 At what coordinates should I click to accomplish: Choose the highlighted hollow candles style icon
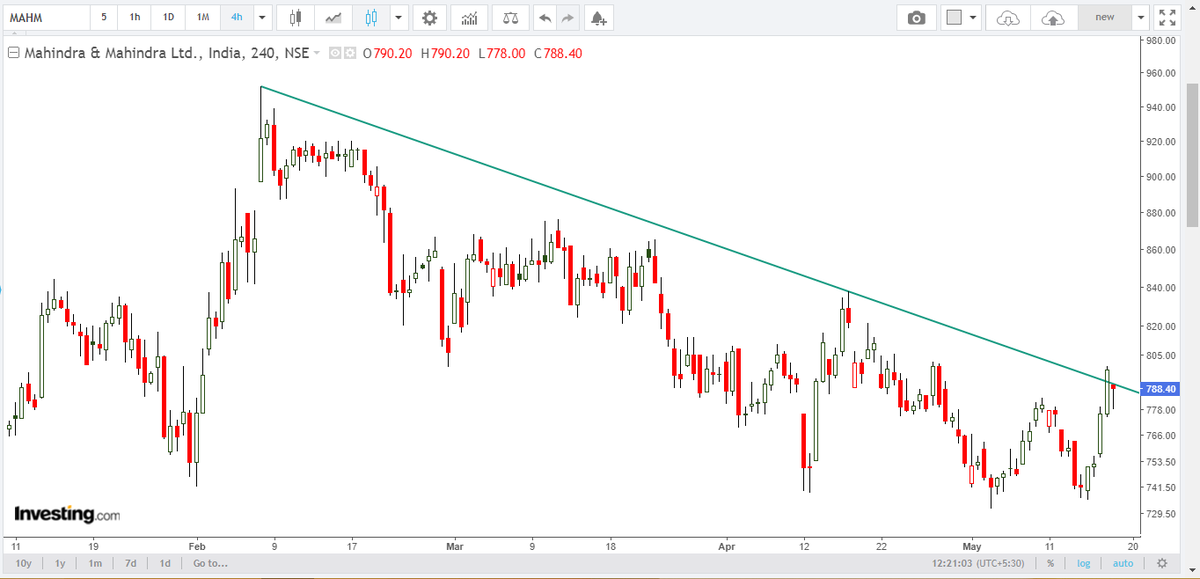pos(372,18)
